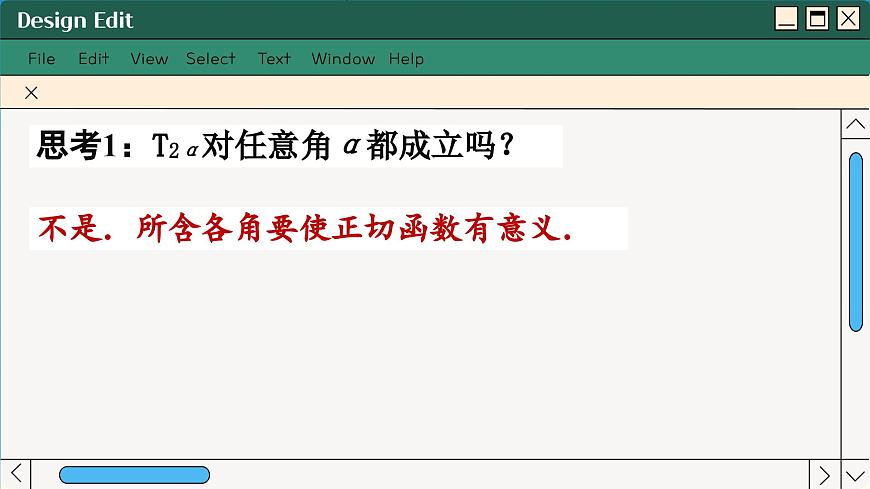The image size is (870, 489).
Task: Click the vertical scrollbar up arrow
Action: (856, 124)
